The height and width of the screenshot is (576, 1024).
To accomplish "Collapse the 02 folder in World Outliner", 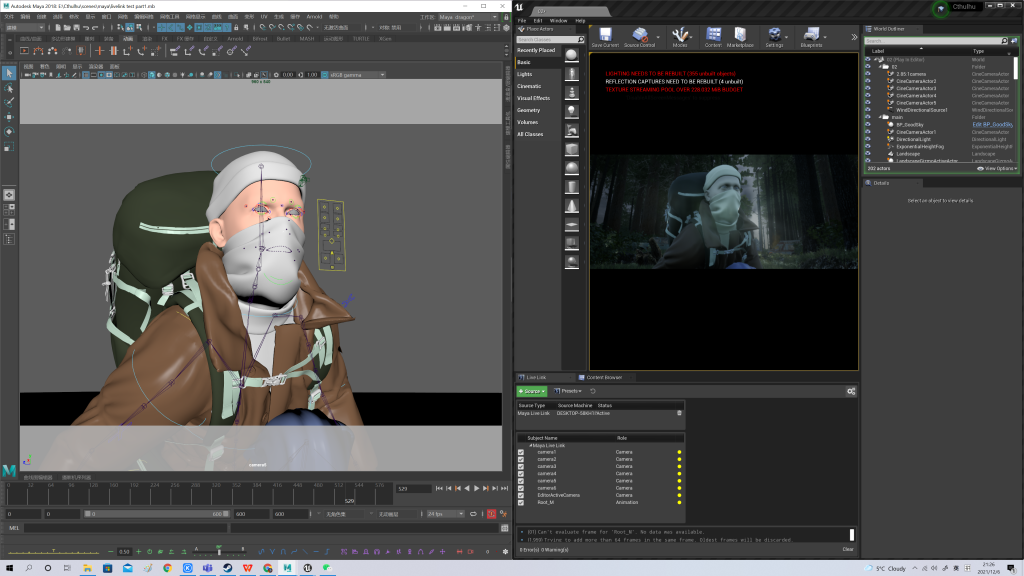I will pyautogui.click(x=882, y=67).
